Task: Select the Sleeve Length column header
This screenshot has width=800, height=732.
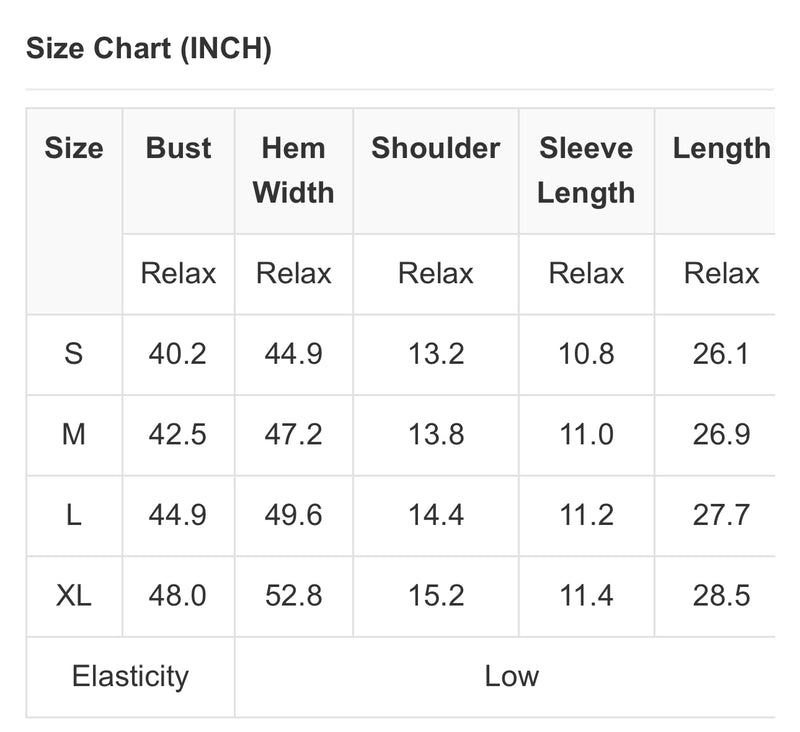Action: click(x=586, y=170)
